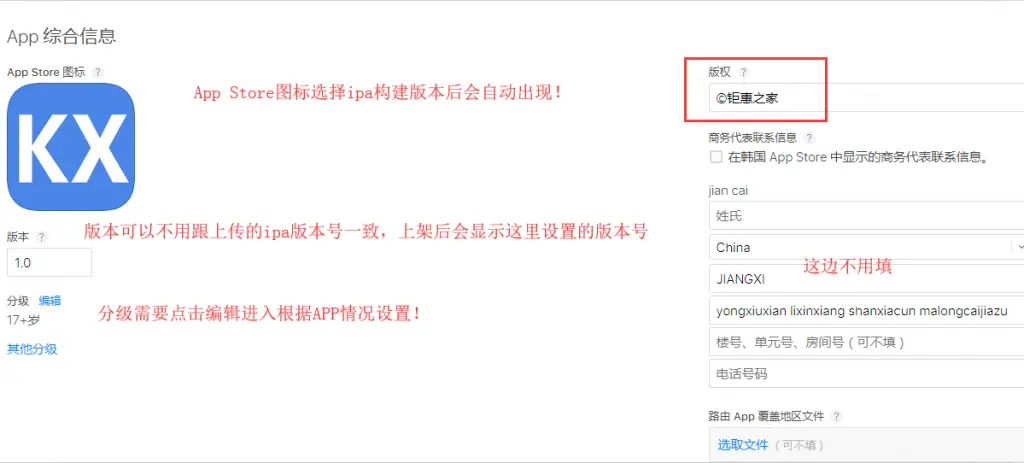Click the 楼号、单元号、房间号 input field

tap(866, 342)
